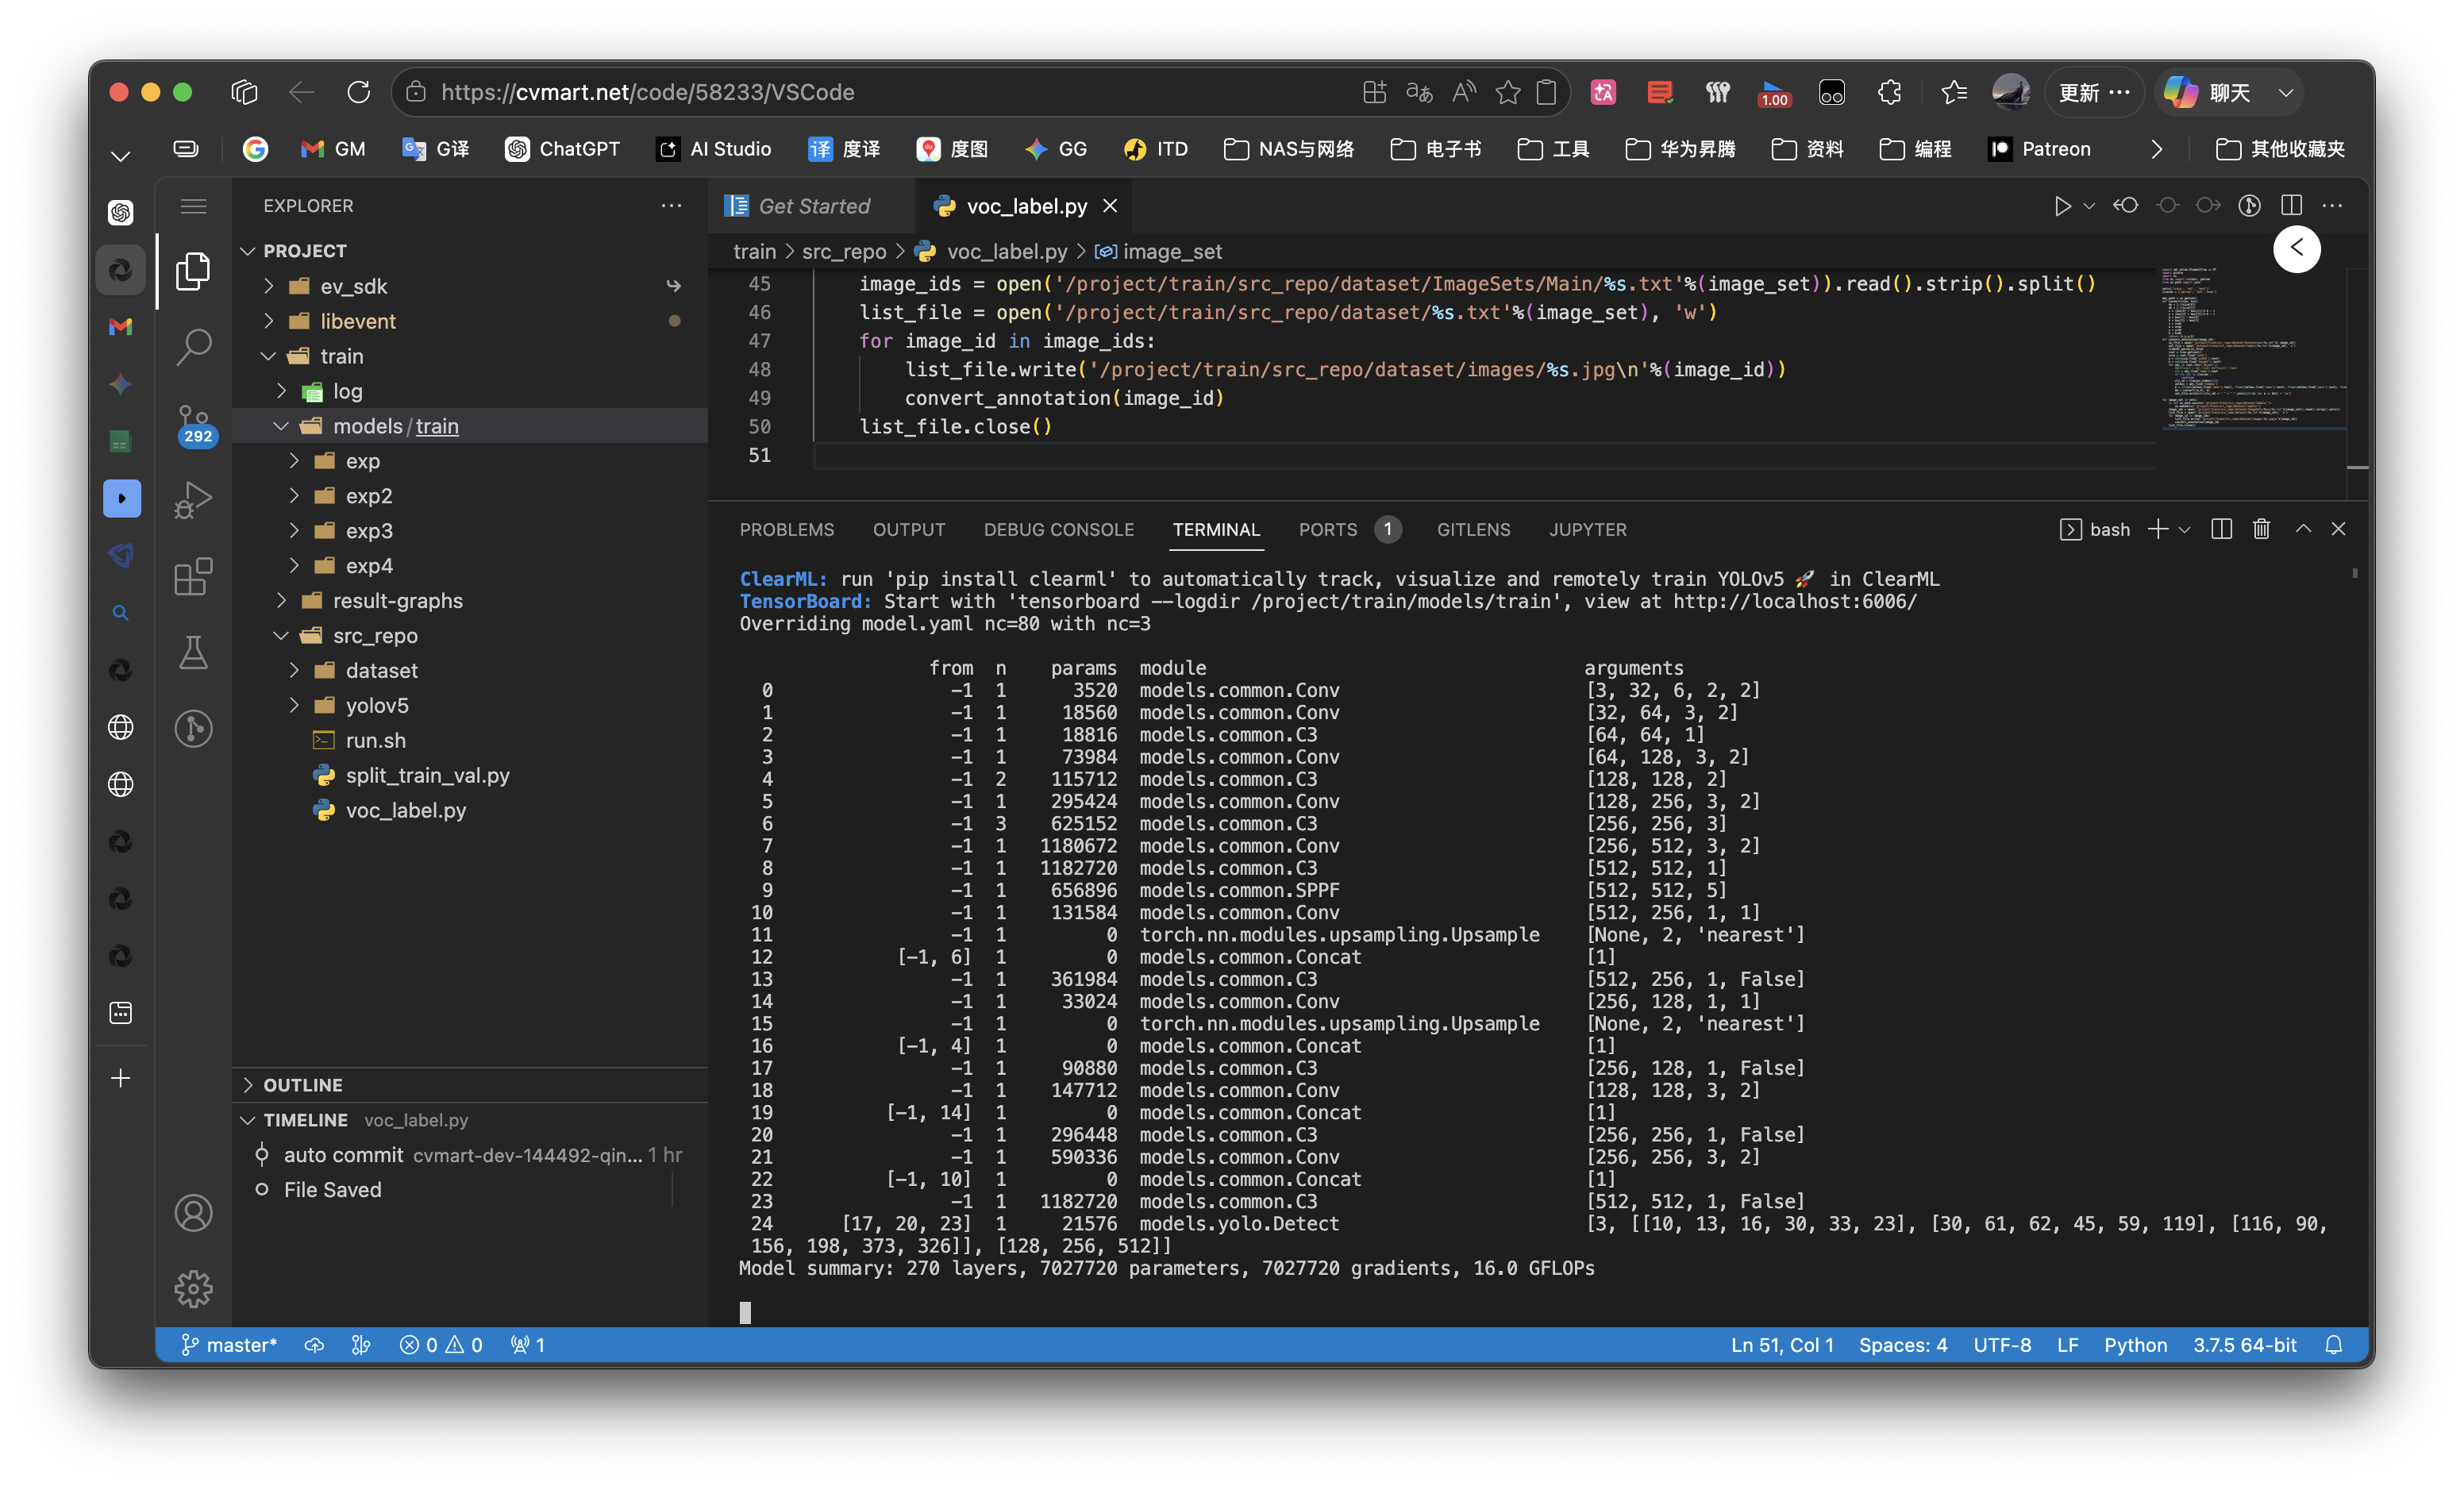Image resolution: width=2464 pixels, height=1486 pixels.
Task: Switch to the Get Started editor tab
Action: pos(813,206)
